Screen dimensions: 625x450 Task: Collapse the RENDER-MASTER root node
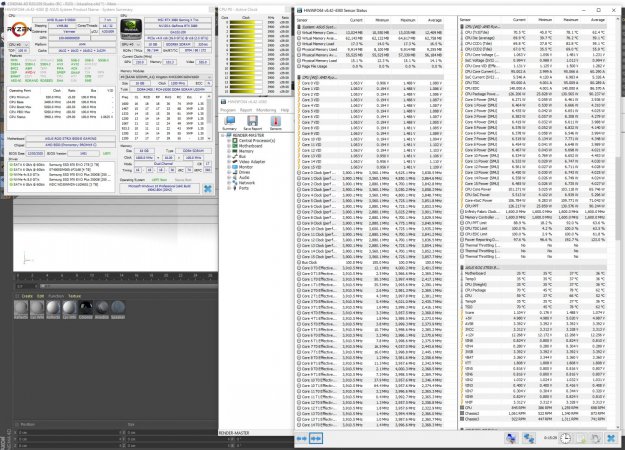click(223, 136)
